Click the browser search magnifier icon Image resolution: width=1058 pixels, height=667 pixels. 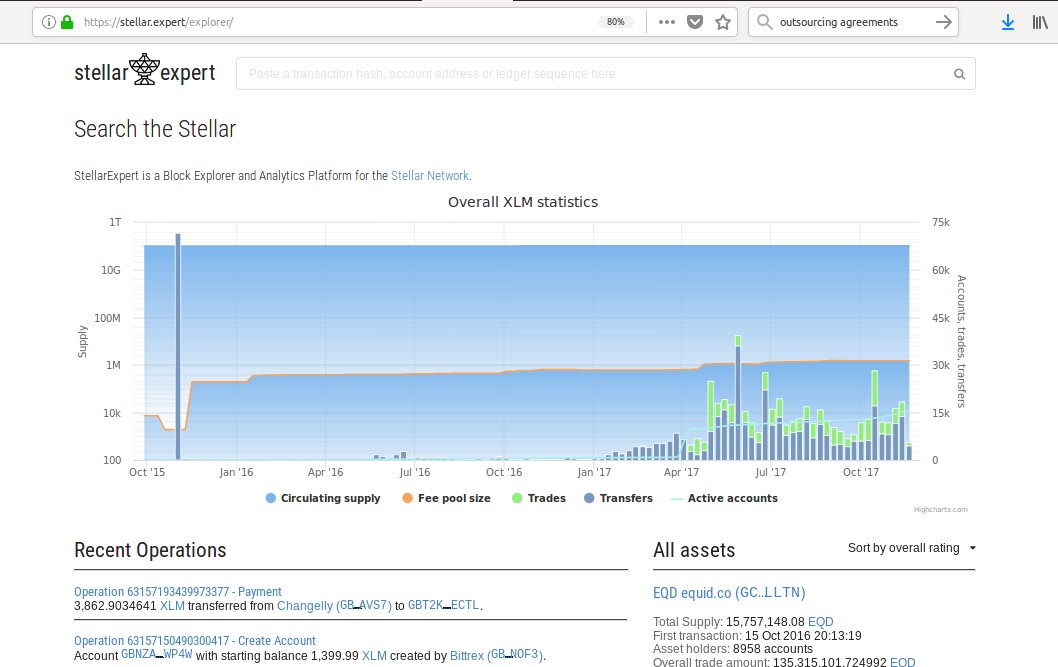pos(764,22)
